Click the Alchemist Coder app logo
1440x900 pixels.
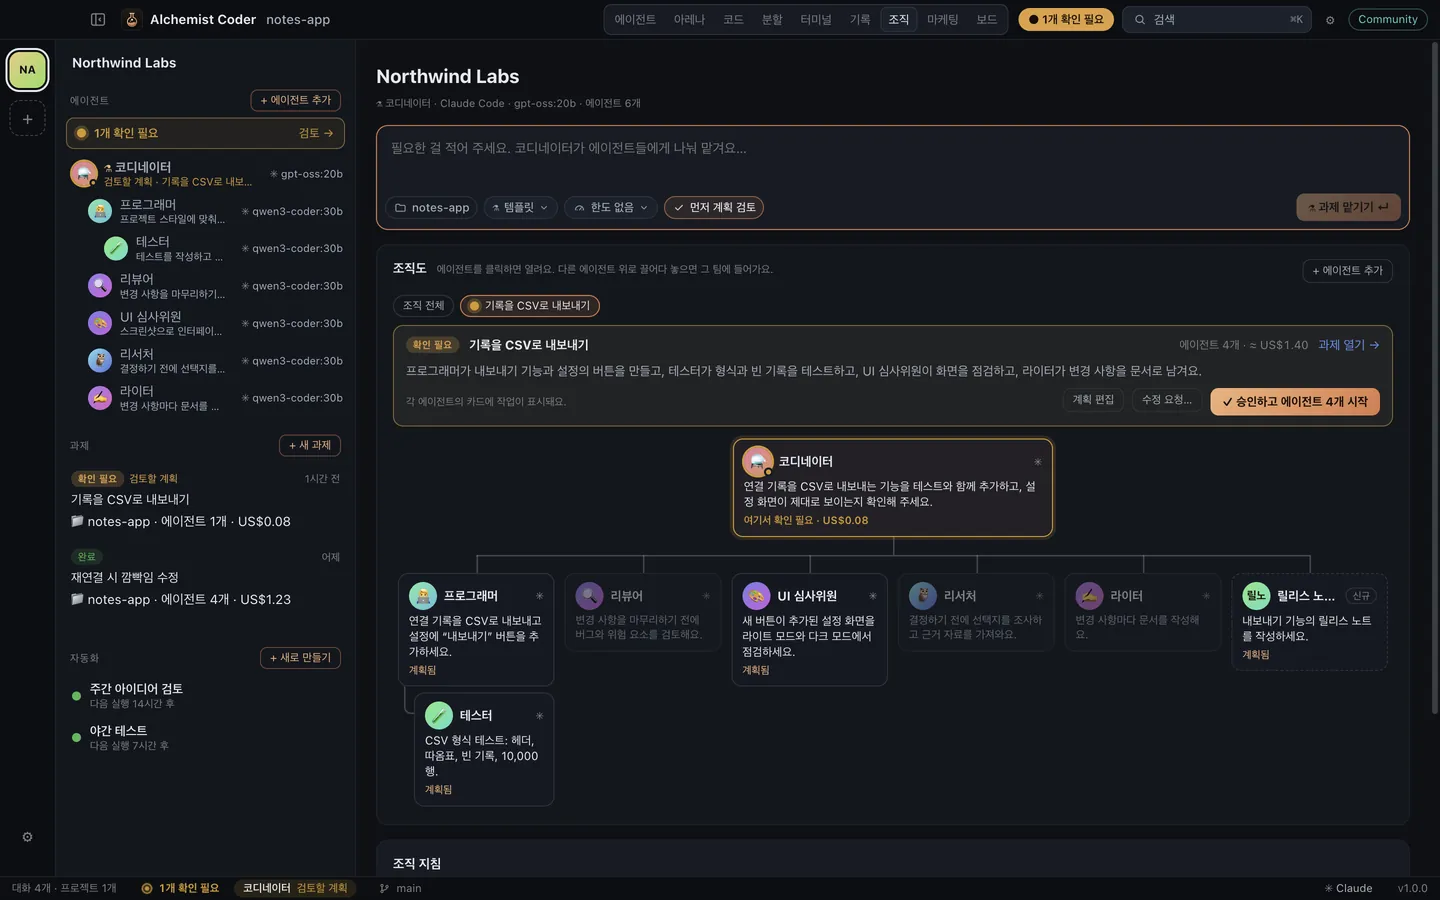[x=131, y=19]
